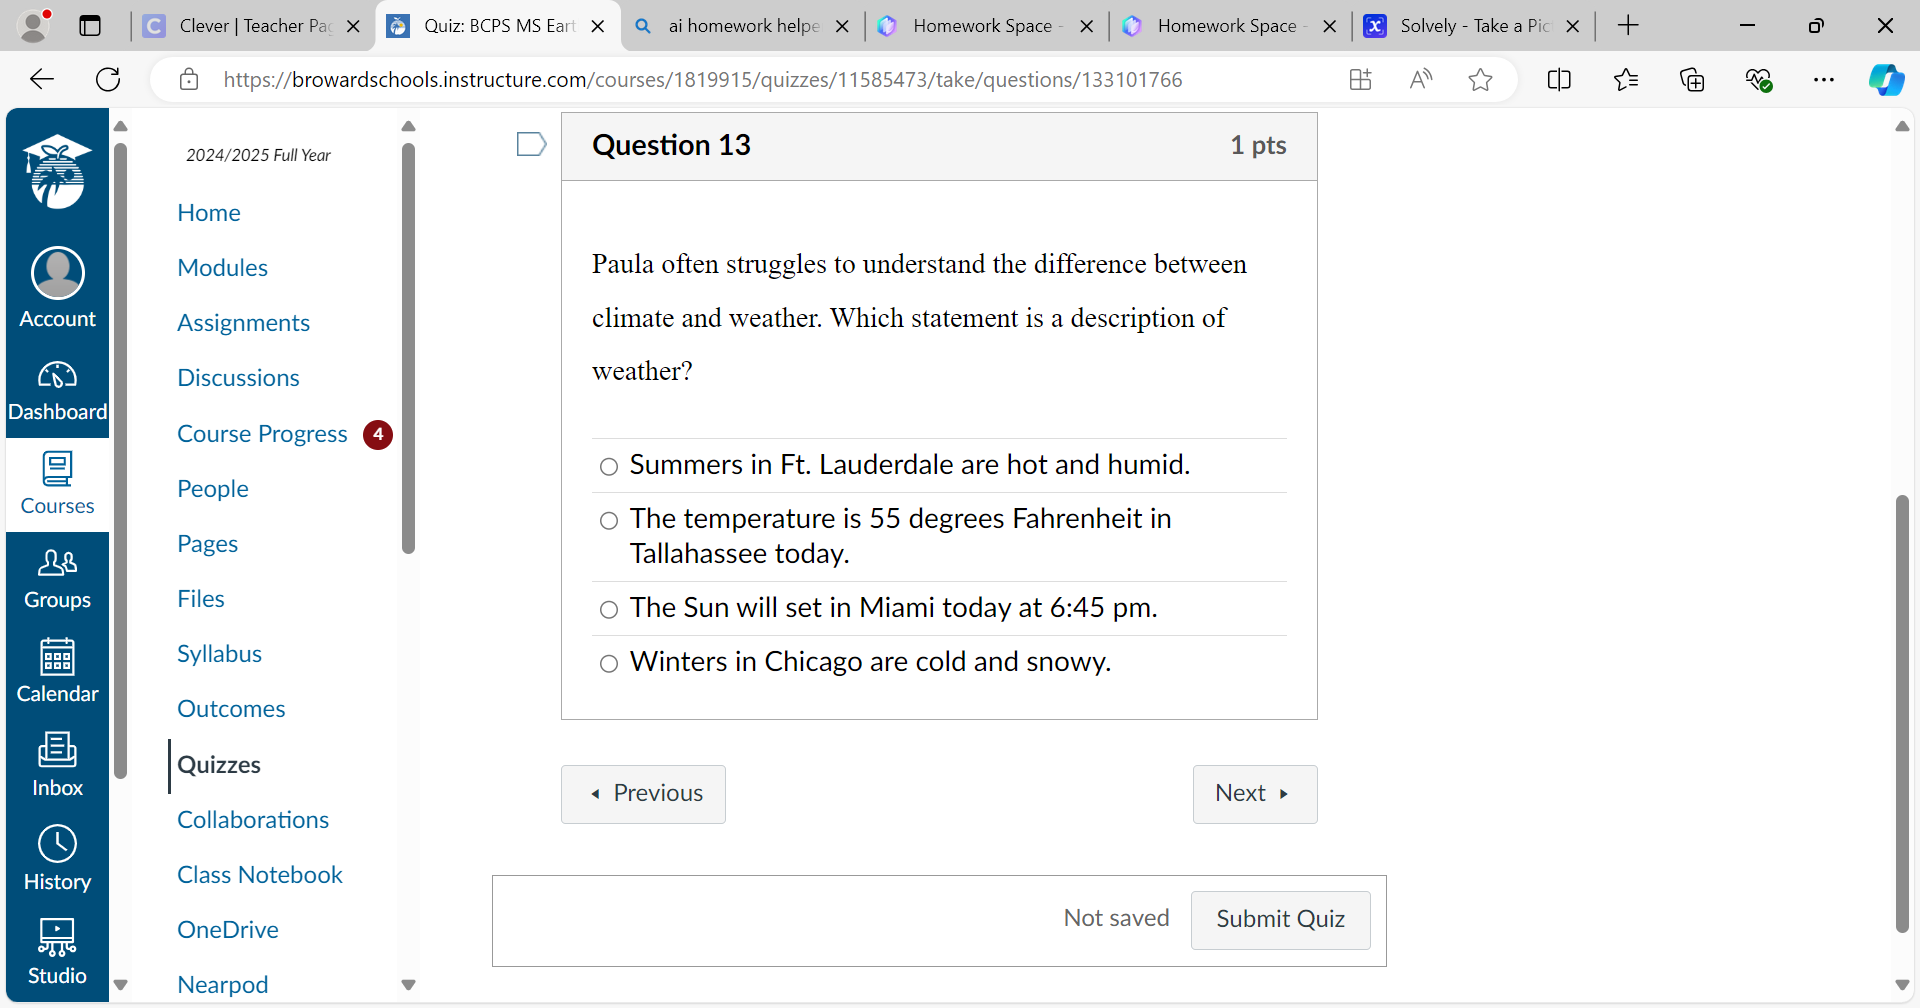Open the Dashboard icon in sidebar

click(x=57, y=392)
